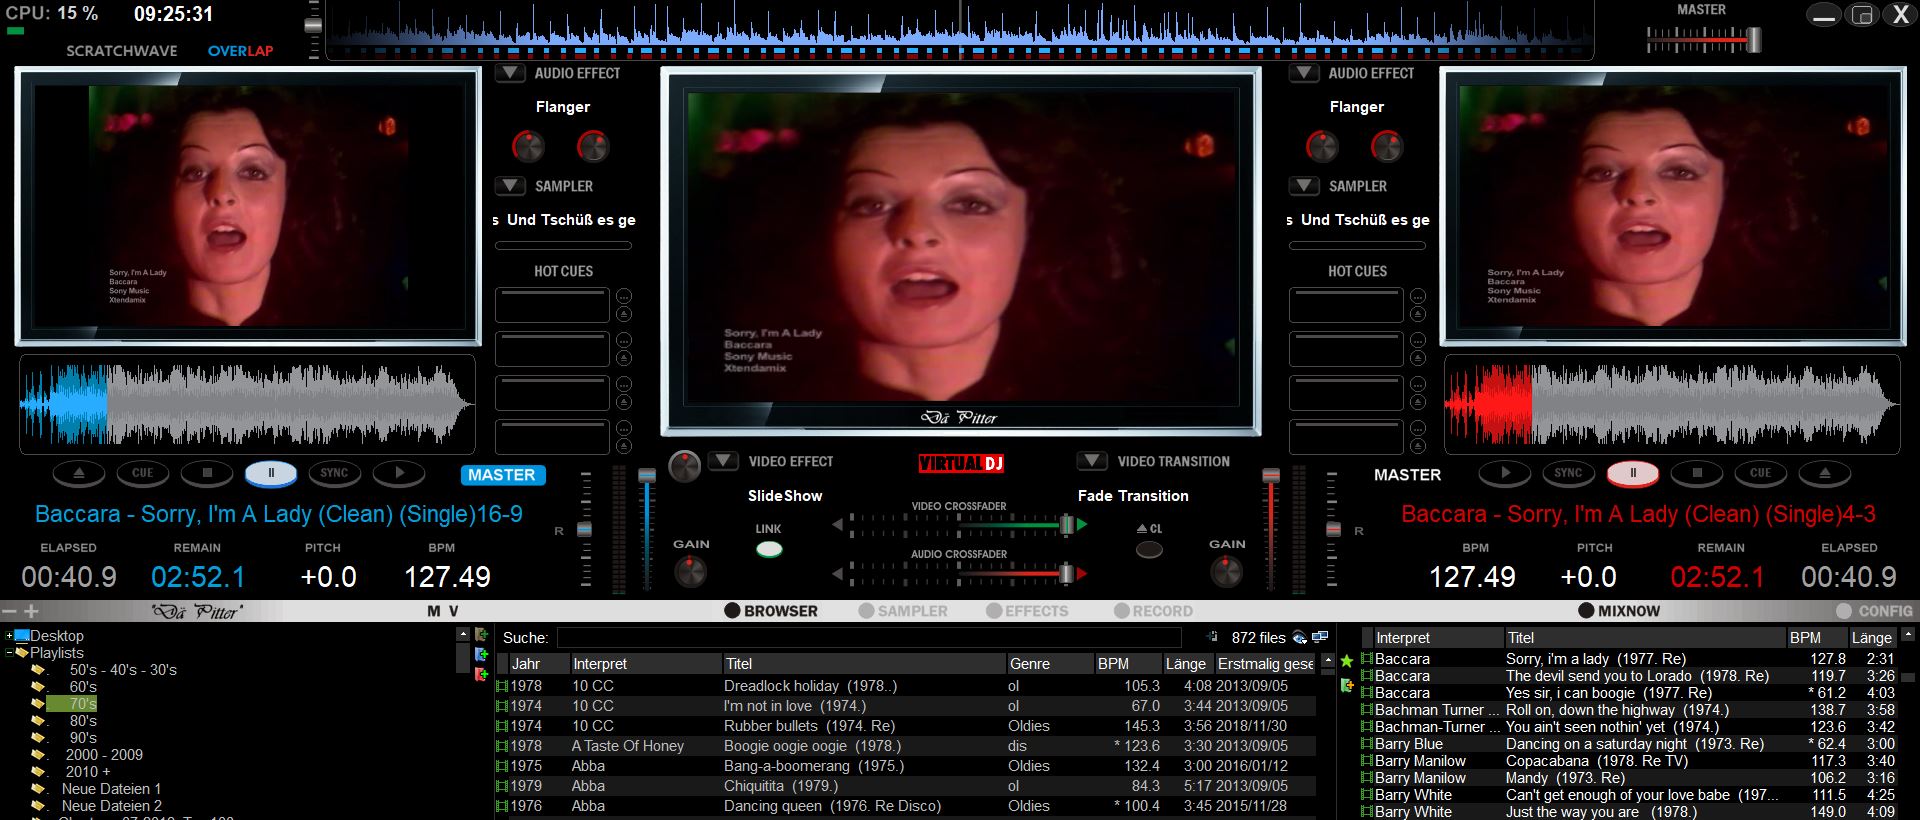The height and width of the screenshot is (820, 1920).
Task: Click the right GAIN knob
Action: pos(1227,572)
